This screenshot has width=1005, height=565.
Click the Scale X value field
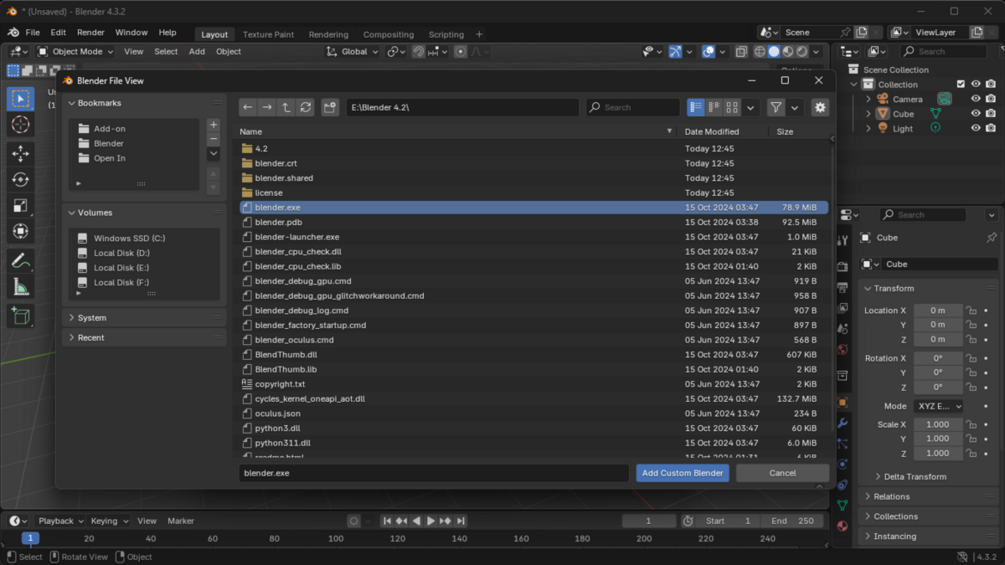938,425
